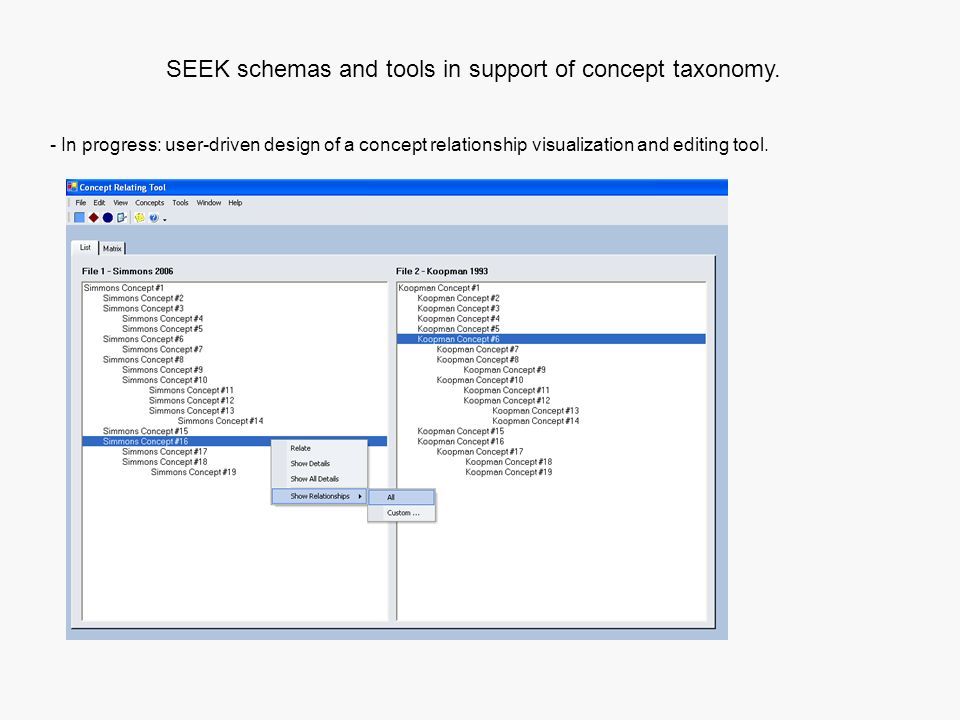The image size is (960, 720).
Task: Select Simmons Concept #4
Action: point(162,318)
